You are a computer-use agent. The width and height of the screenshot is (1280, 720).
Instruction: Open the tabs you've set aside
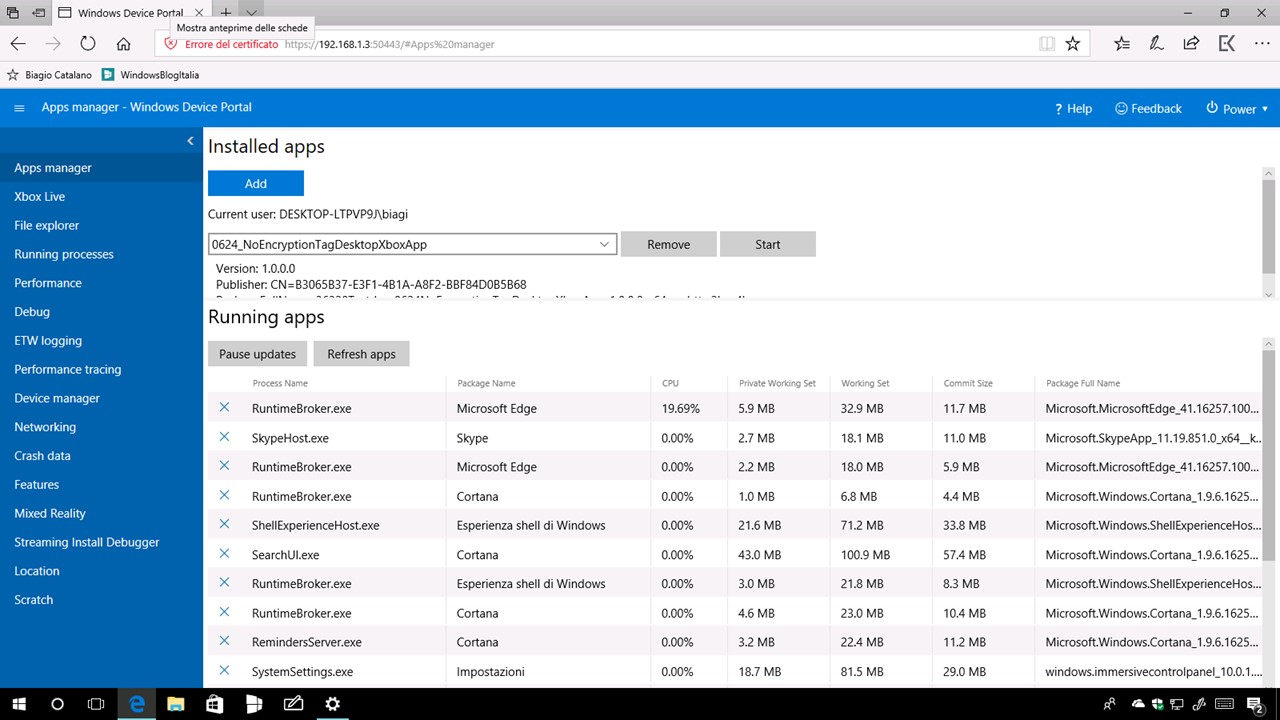tap(13, 13)
